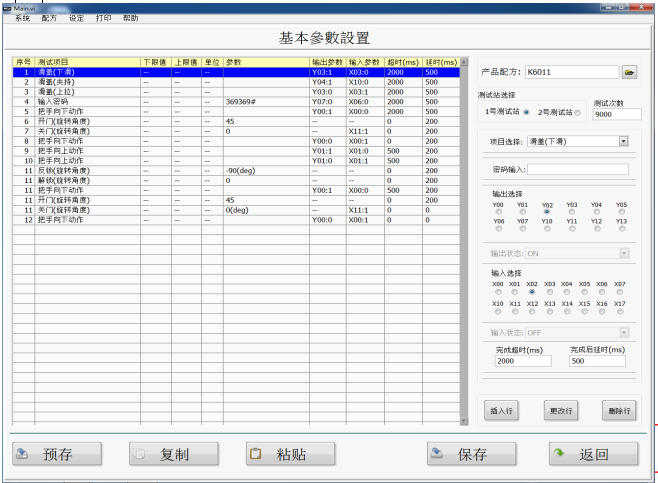The image size is (658, 483).
Task: Expand the 输出状态 ON dropdown
Action: point(623,254)
